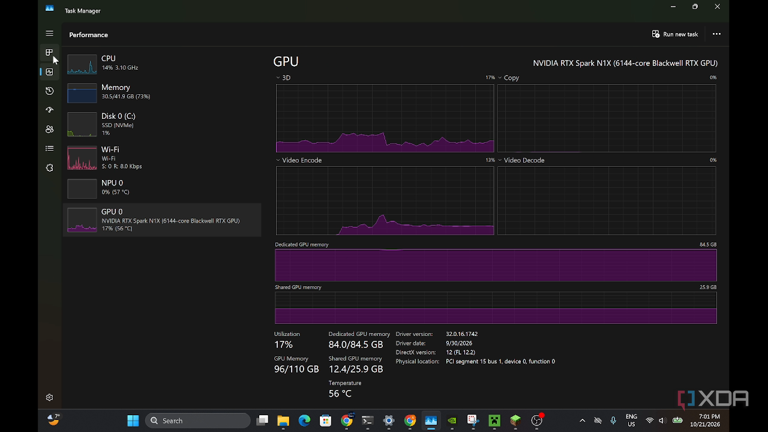Image resolution: width=768 pixels, height=432 pixels.
Task: Open the Wi-Fi network tray icon
Action: [x=649, y=421]
